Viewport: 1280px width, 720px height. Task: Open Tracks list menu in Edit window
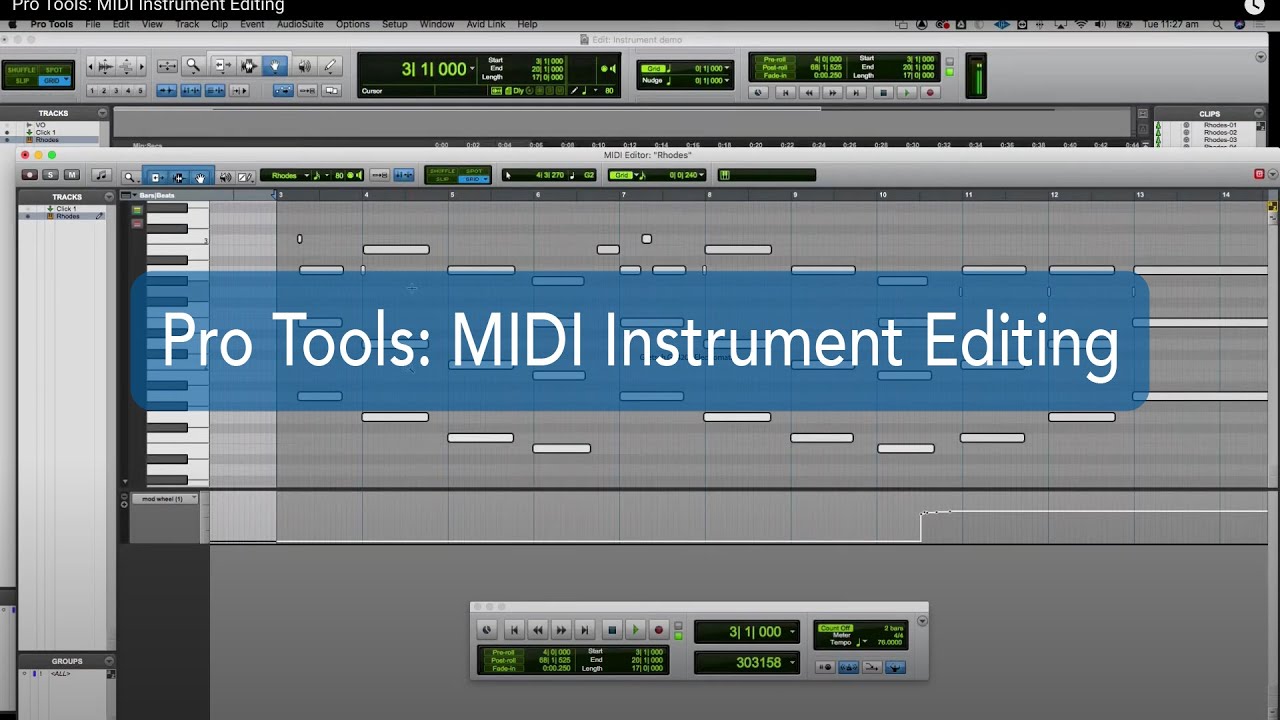(x=102, y=113)
